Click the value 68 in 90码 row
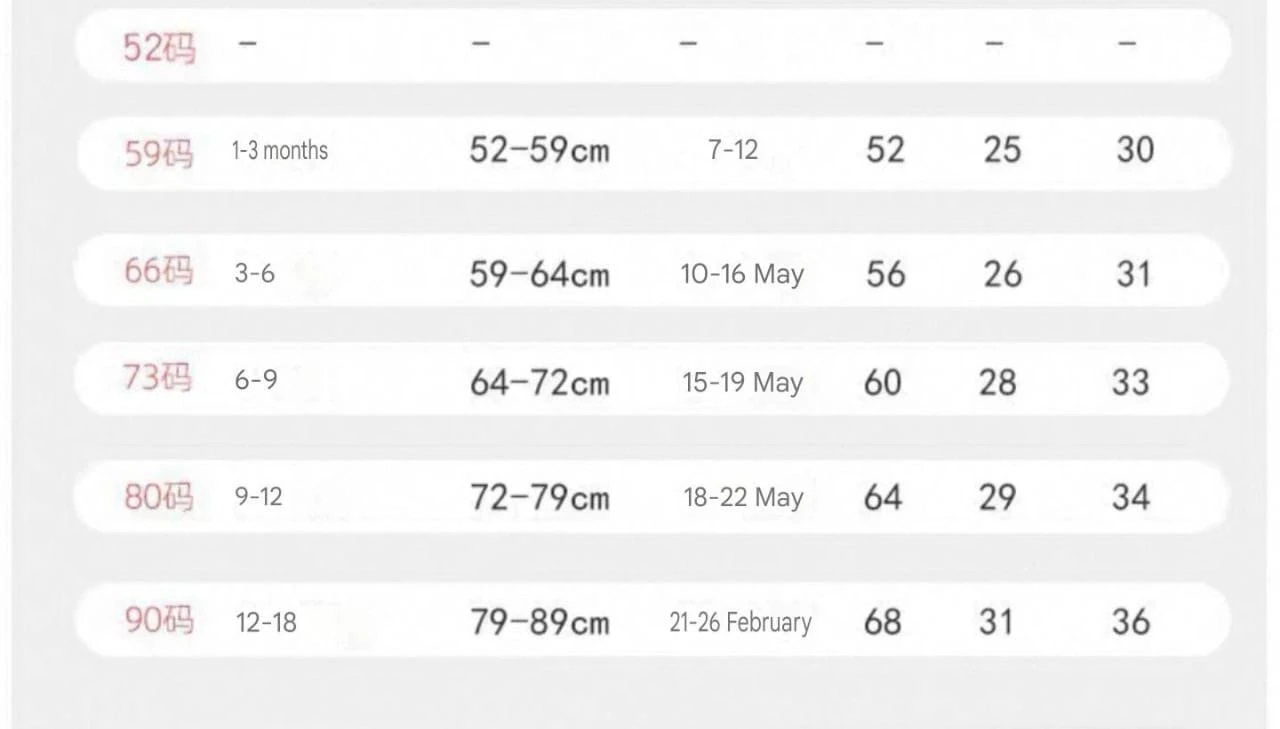This screenshot has height=729, width=1280. click(x=882, y=622)
